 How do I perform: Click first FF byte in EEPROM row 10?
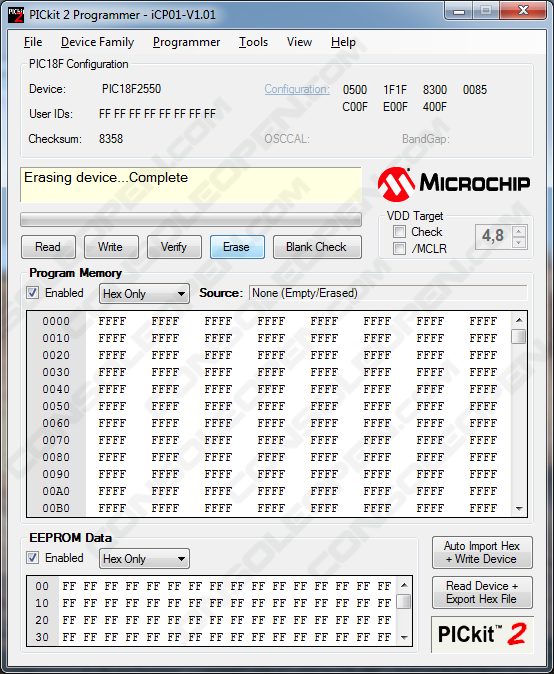point(69,604)
